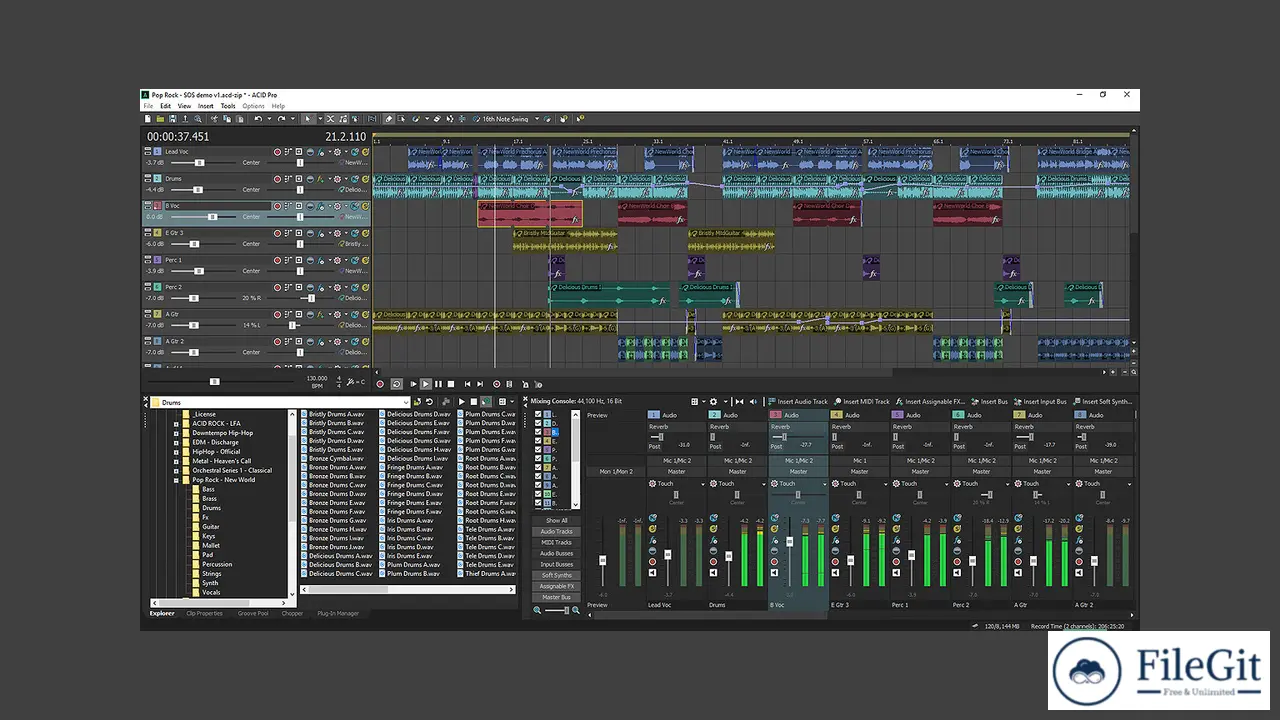Click the Cut scissors icon in toolbar
The image size is (1280, 720).
coord(214,118)
